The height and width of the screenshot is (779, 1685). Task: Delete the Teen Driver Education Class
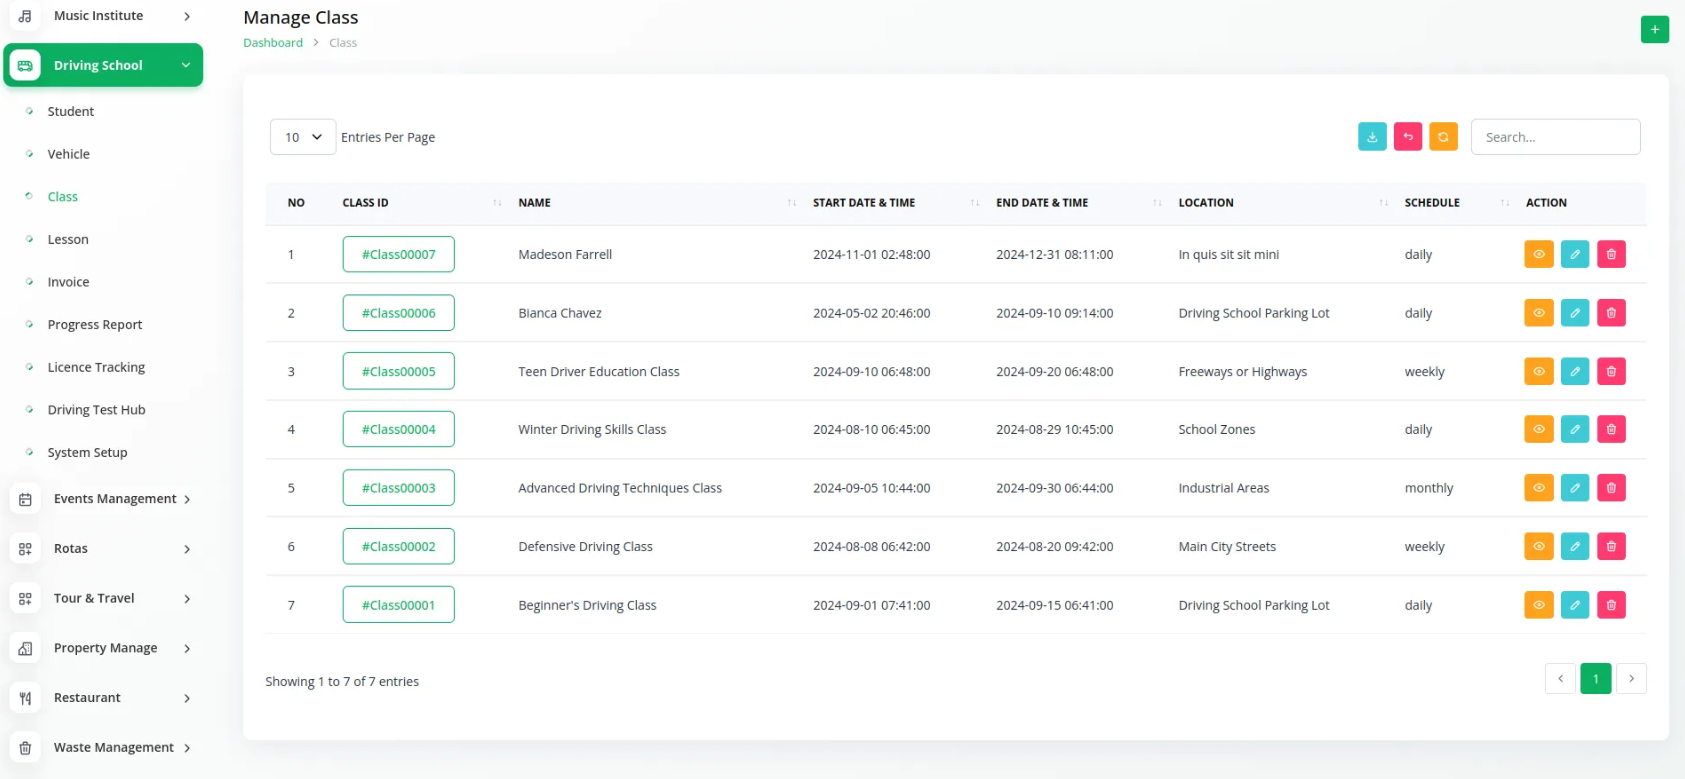click(x=1611, y=371)
